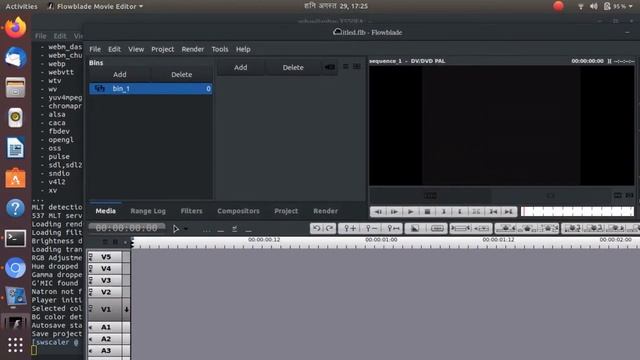Step monitor back one frame
640x360 pixels.
click(378, 211)
